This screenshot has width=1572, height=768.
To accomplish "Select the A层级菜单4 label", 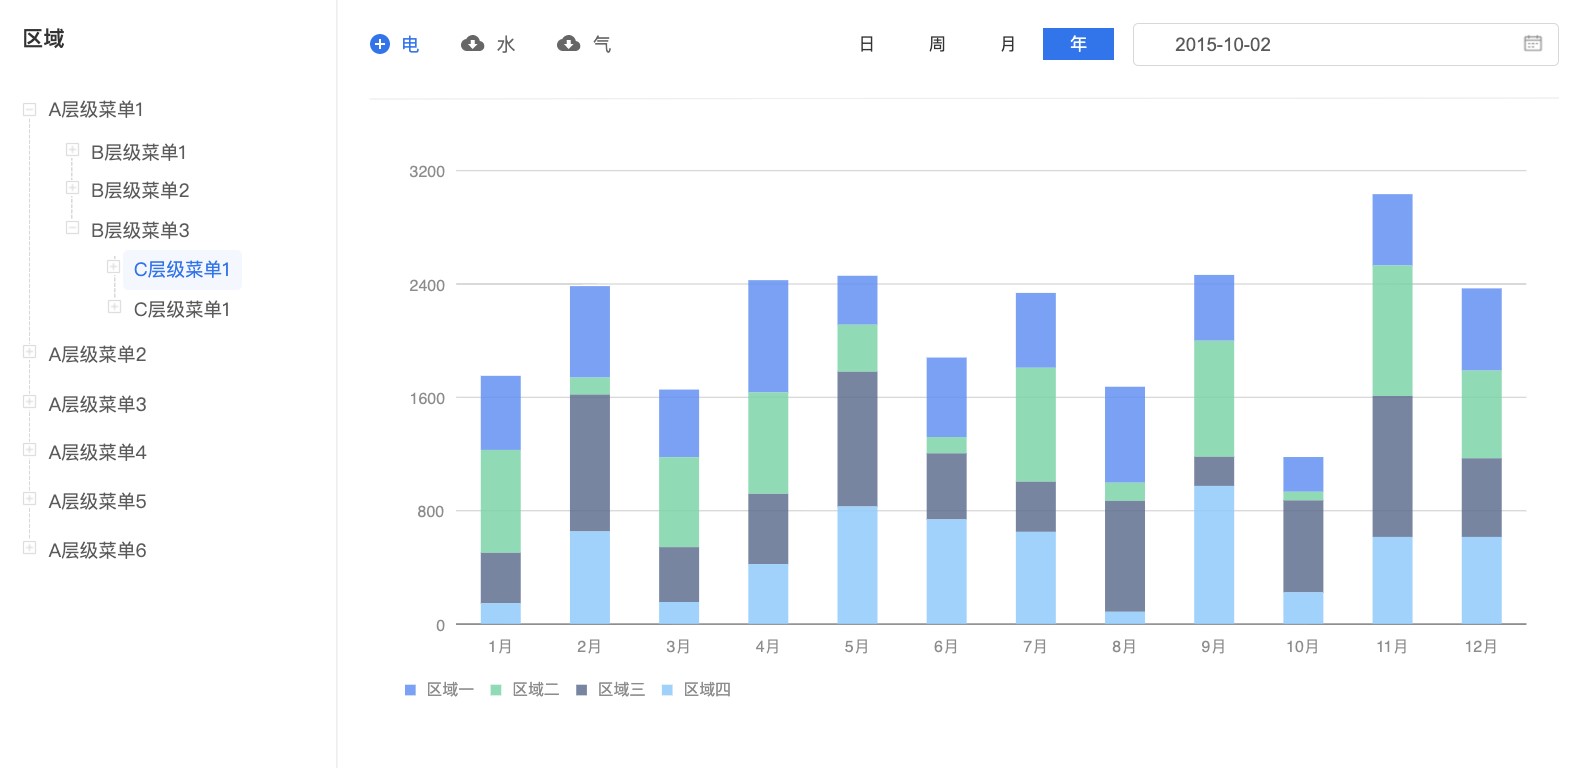I will click(x=97, y=453).
